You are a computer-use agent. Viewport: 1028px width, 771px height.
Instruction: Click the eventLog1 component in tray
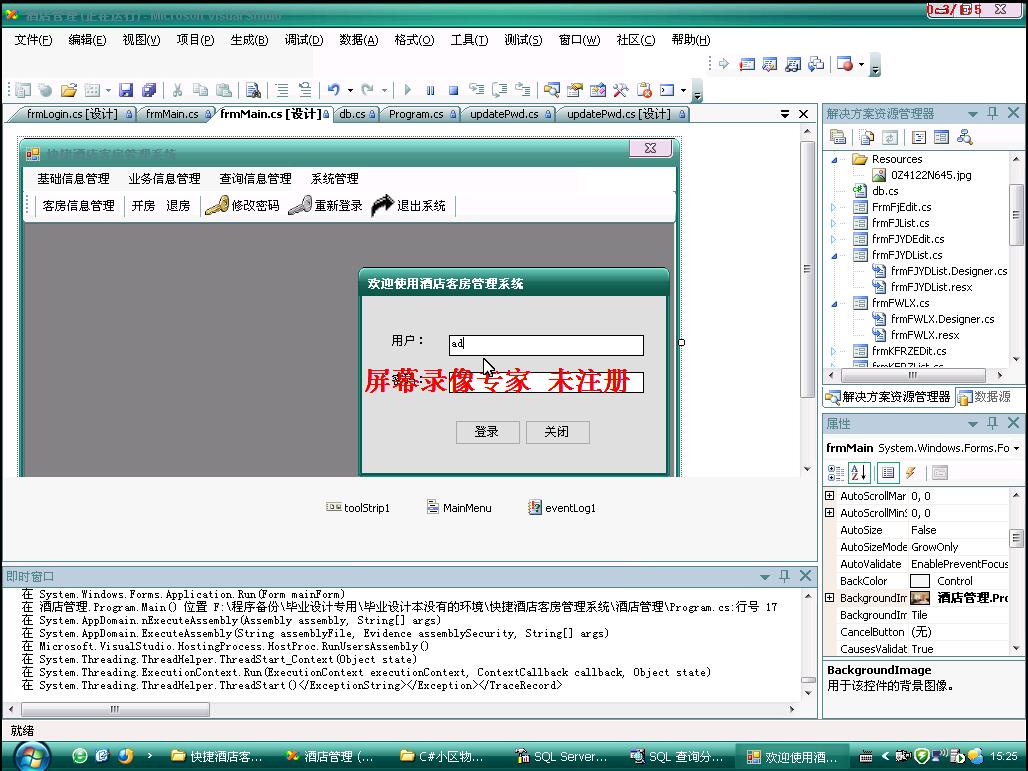coord(562,507)
